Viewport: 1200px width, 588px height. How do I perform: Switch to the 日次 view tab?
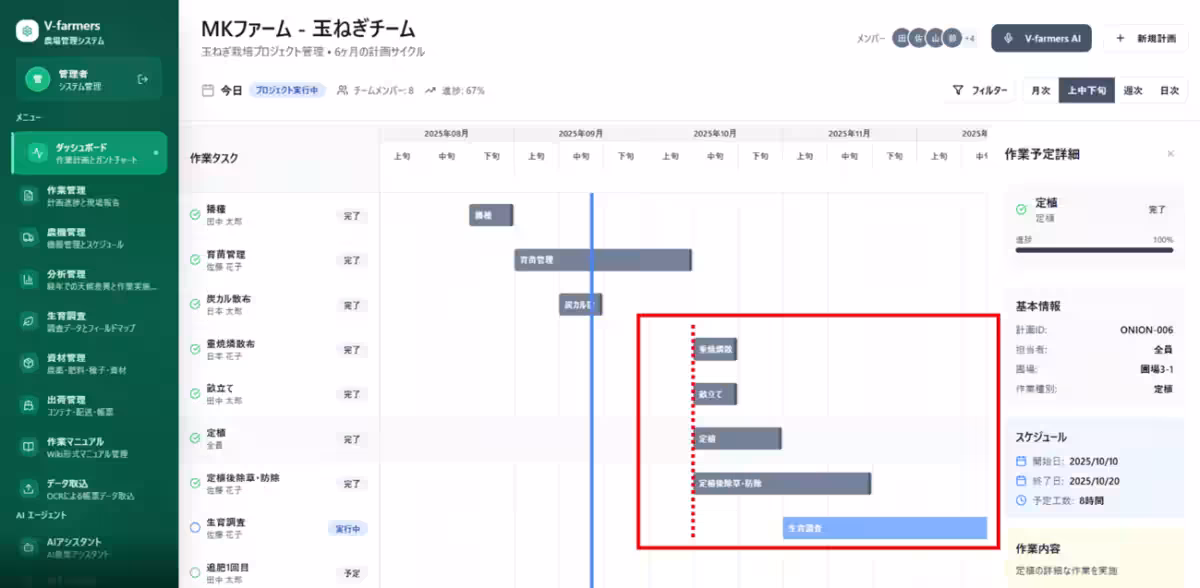point(1170,90)
